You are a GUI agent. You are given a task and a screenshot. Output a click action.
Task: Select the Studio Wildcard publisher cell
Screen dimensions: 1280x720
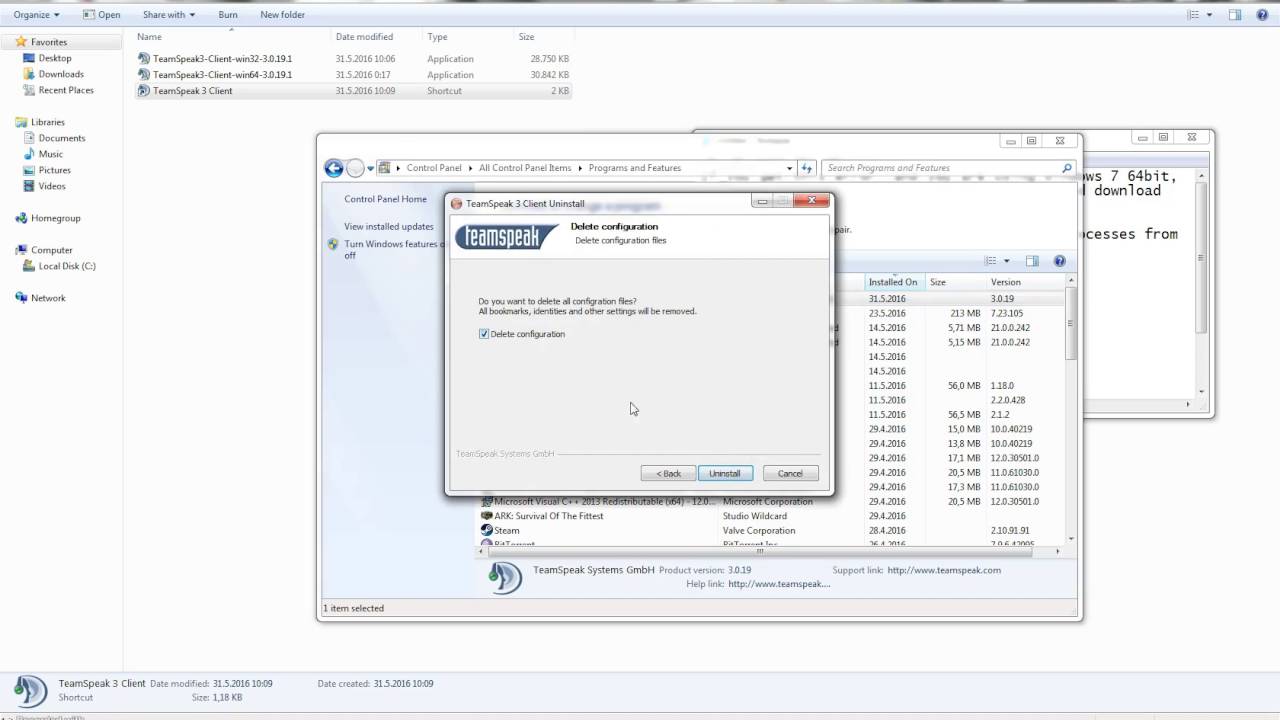point(754,516)
